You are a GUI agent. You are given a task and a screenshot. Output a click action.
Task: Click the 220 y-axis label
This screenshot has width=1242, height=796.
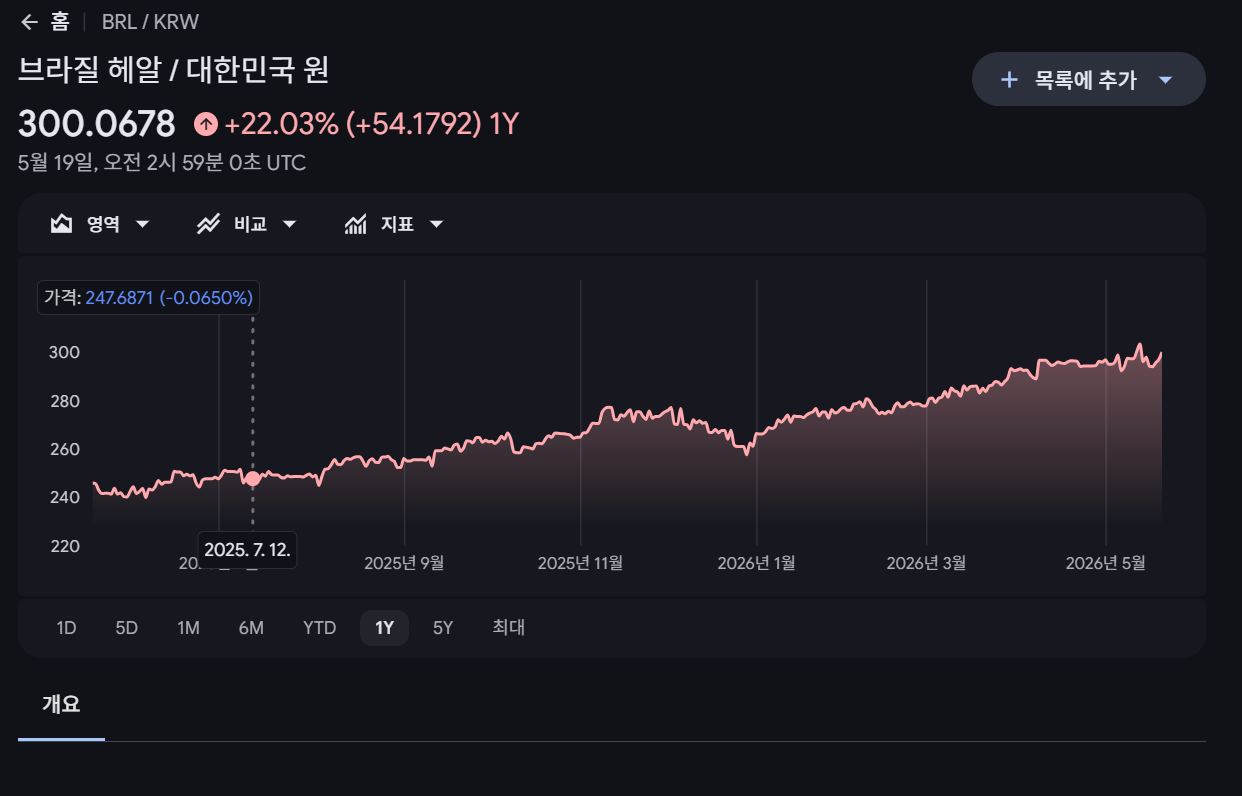click(x=64, y=546)
